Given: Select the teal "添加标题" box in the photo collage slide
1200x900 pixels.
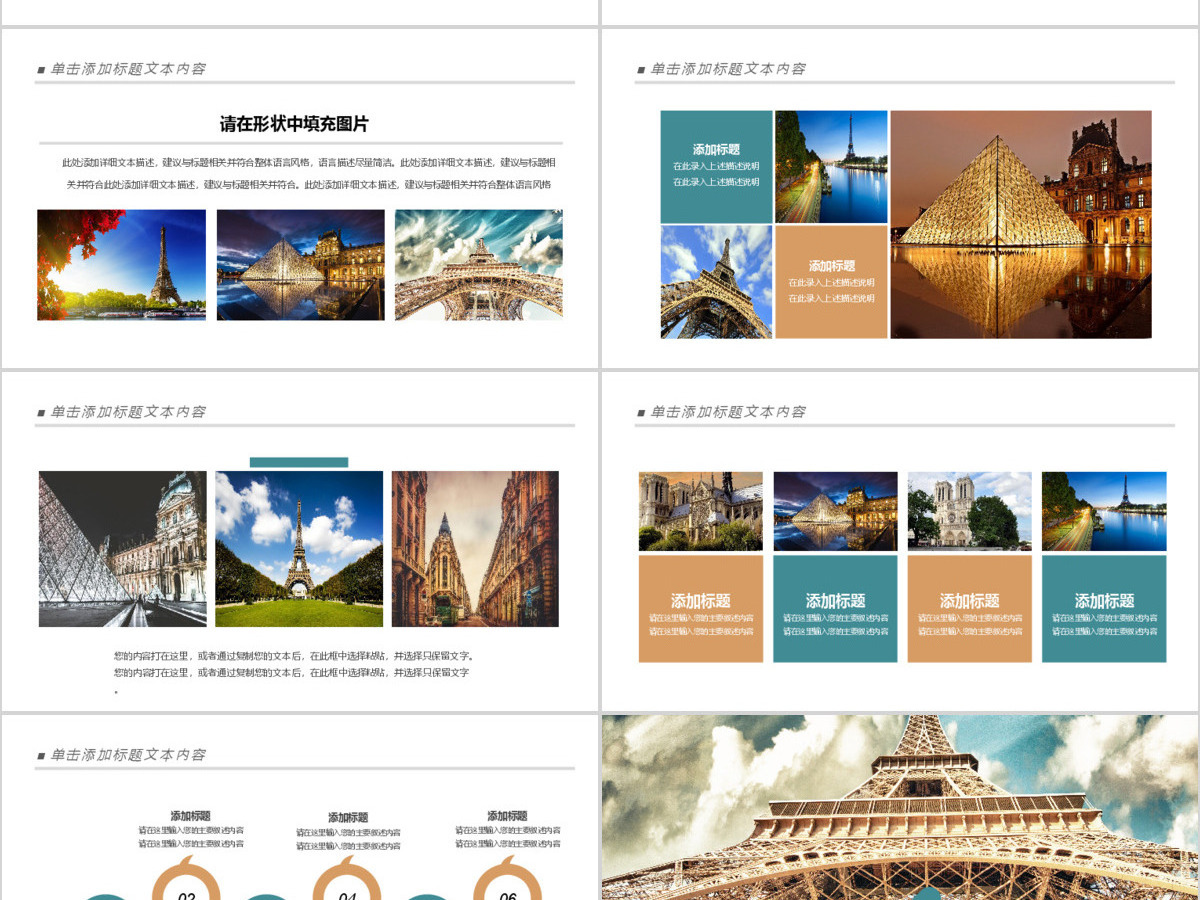Looking at the screenshot, I should click(x=716, y=166).
